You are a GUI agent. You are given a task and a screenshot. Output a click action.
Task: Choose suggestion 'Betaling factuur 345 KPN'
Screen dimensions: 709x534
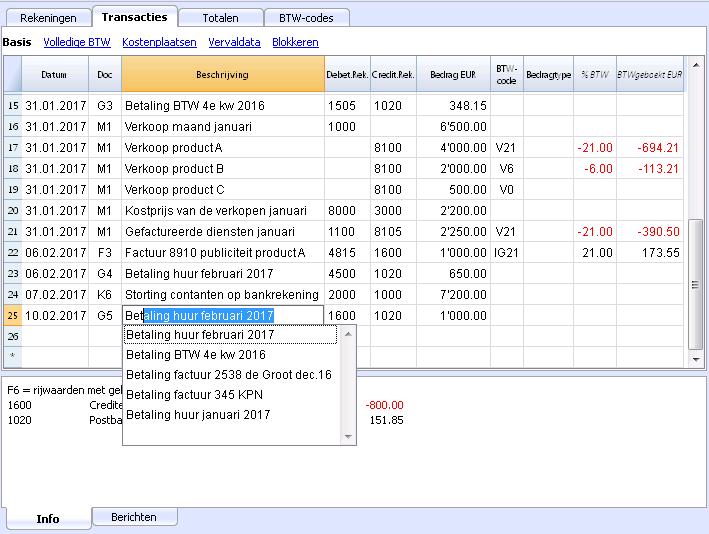(x=232, y=395)
